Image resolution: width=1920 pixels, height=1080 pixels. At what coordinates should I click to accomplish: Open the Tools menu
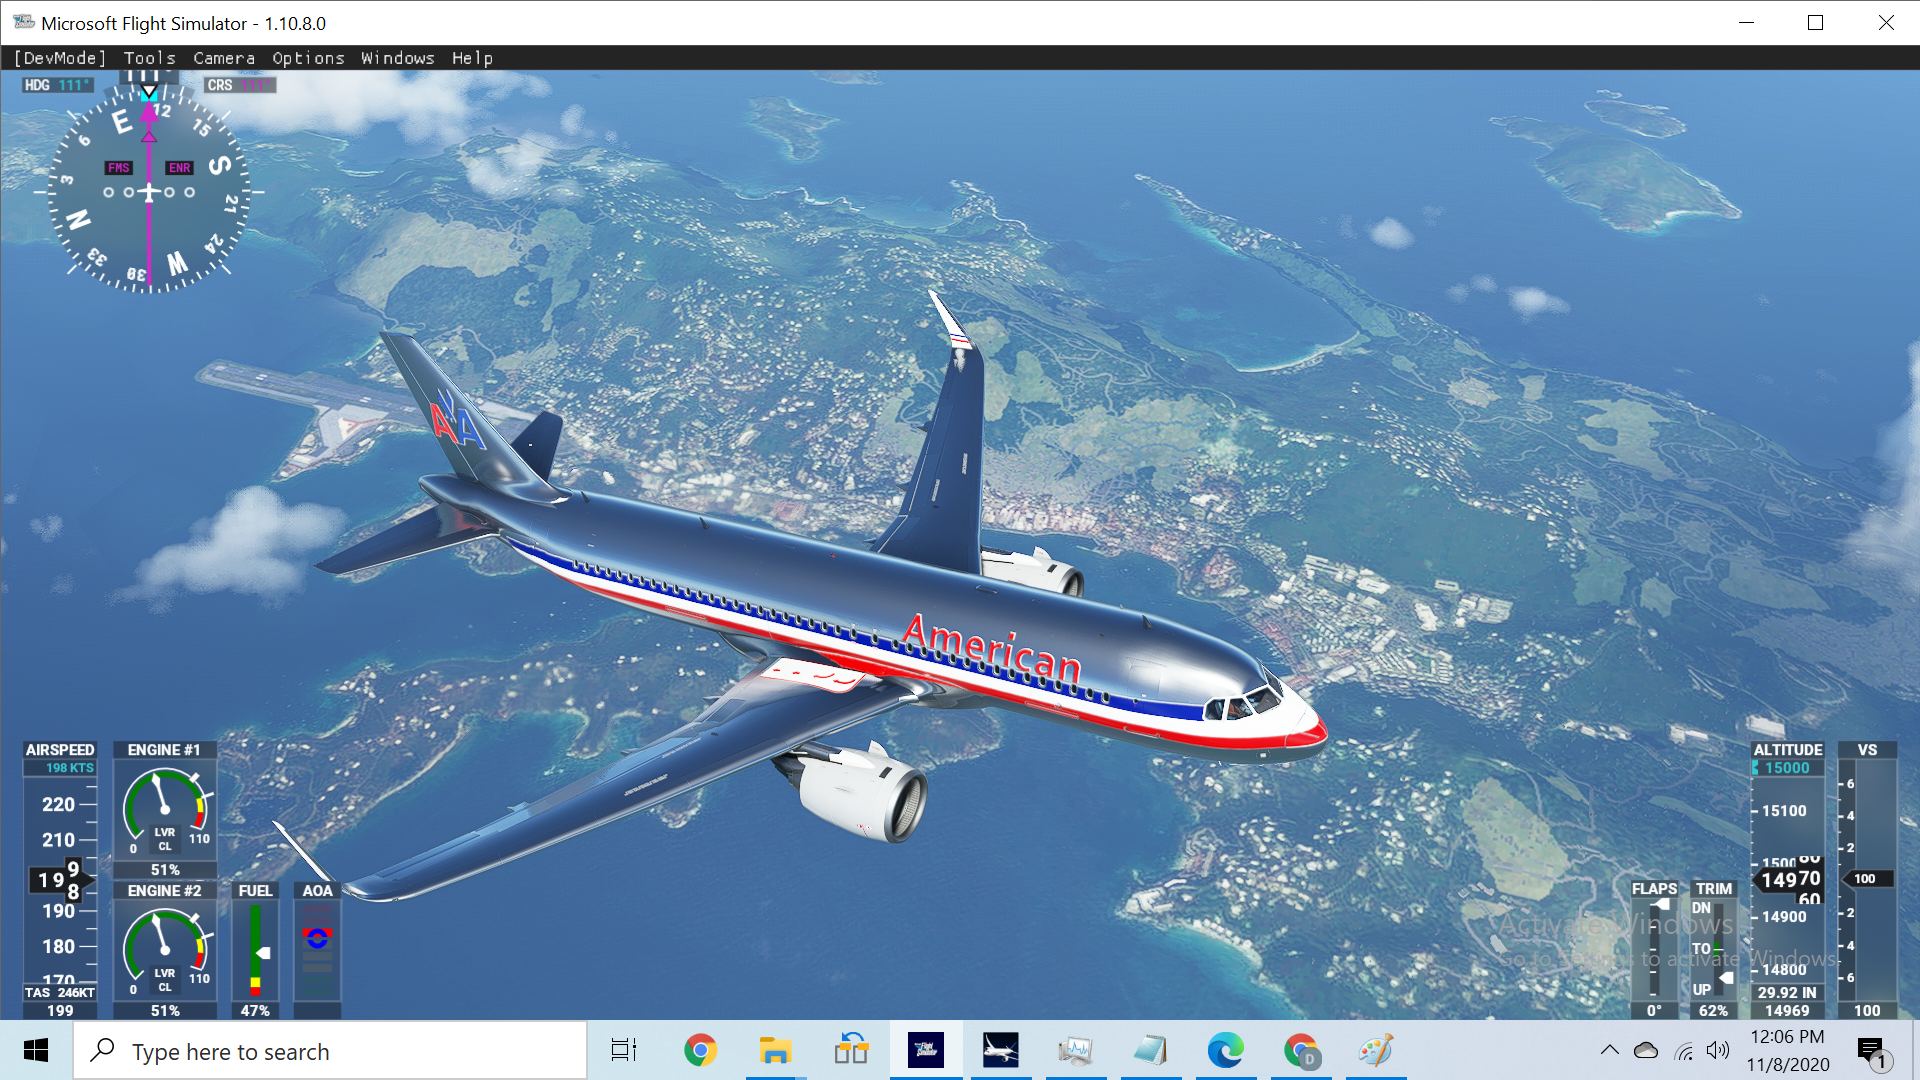pos(150,58)
